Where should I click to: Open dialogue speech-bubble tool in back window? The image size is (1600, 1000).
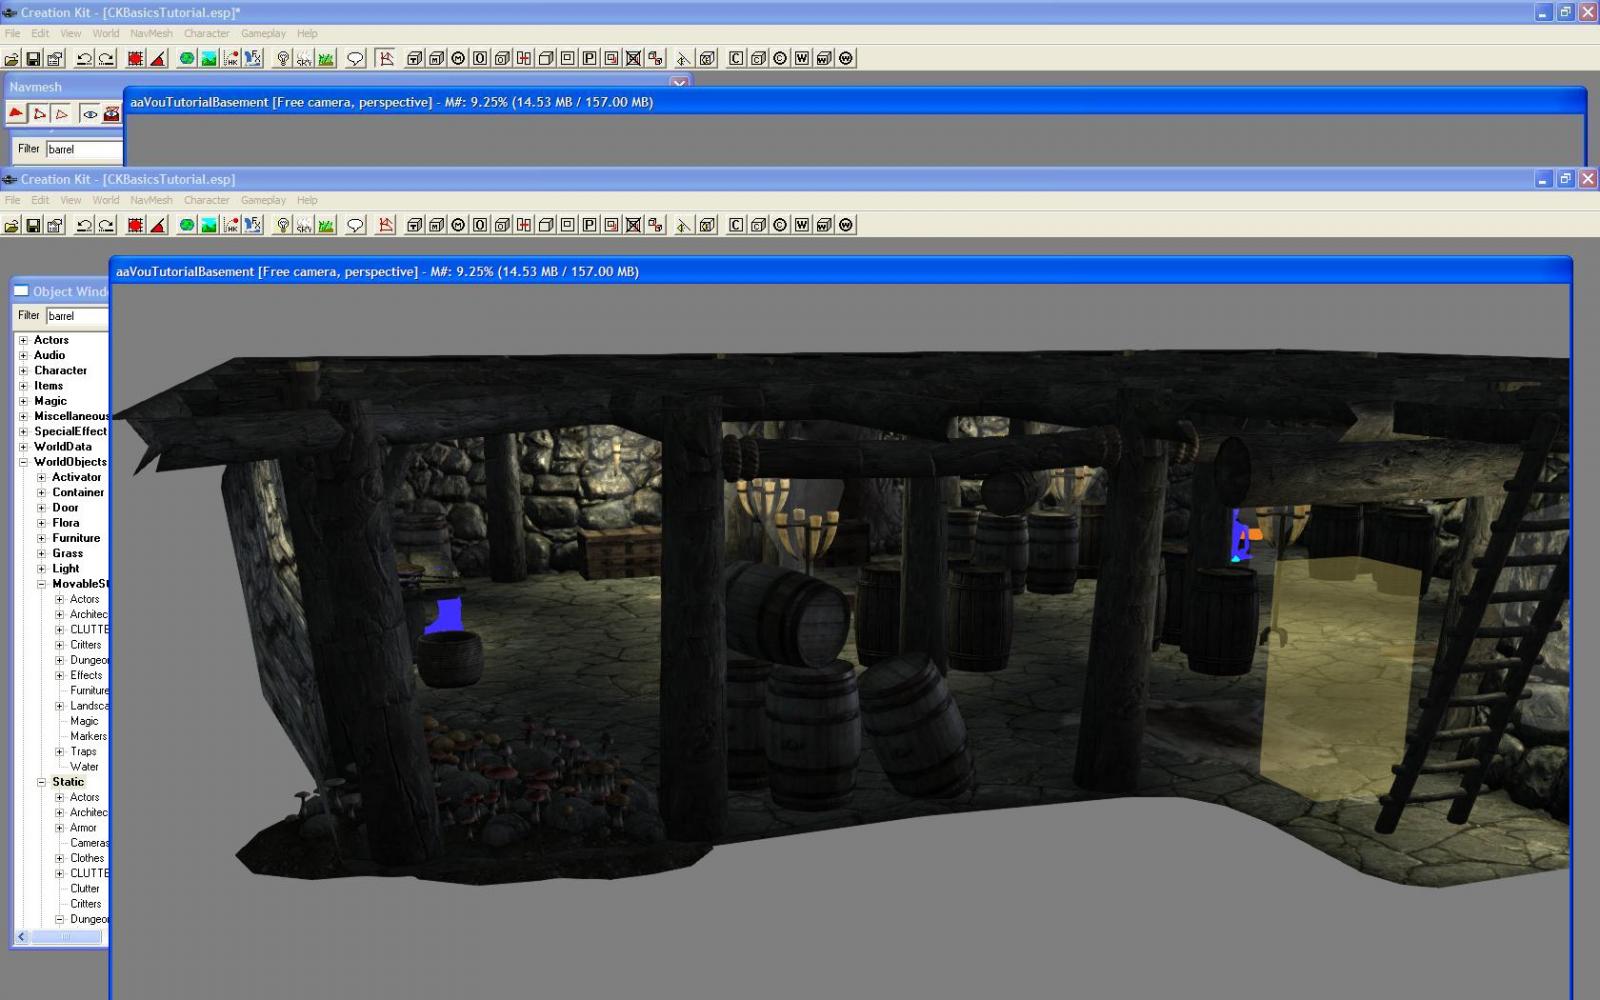coord(355,59)
